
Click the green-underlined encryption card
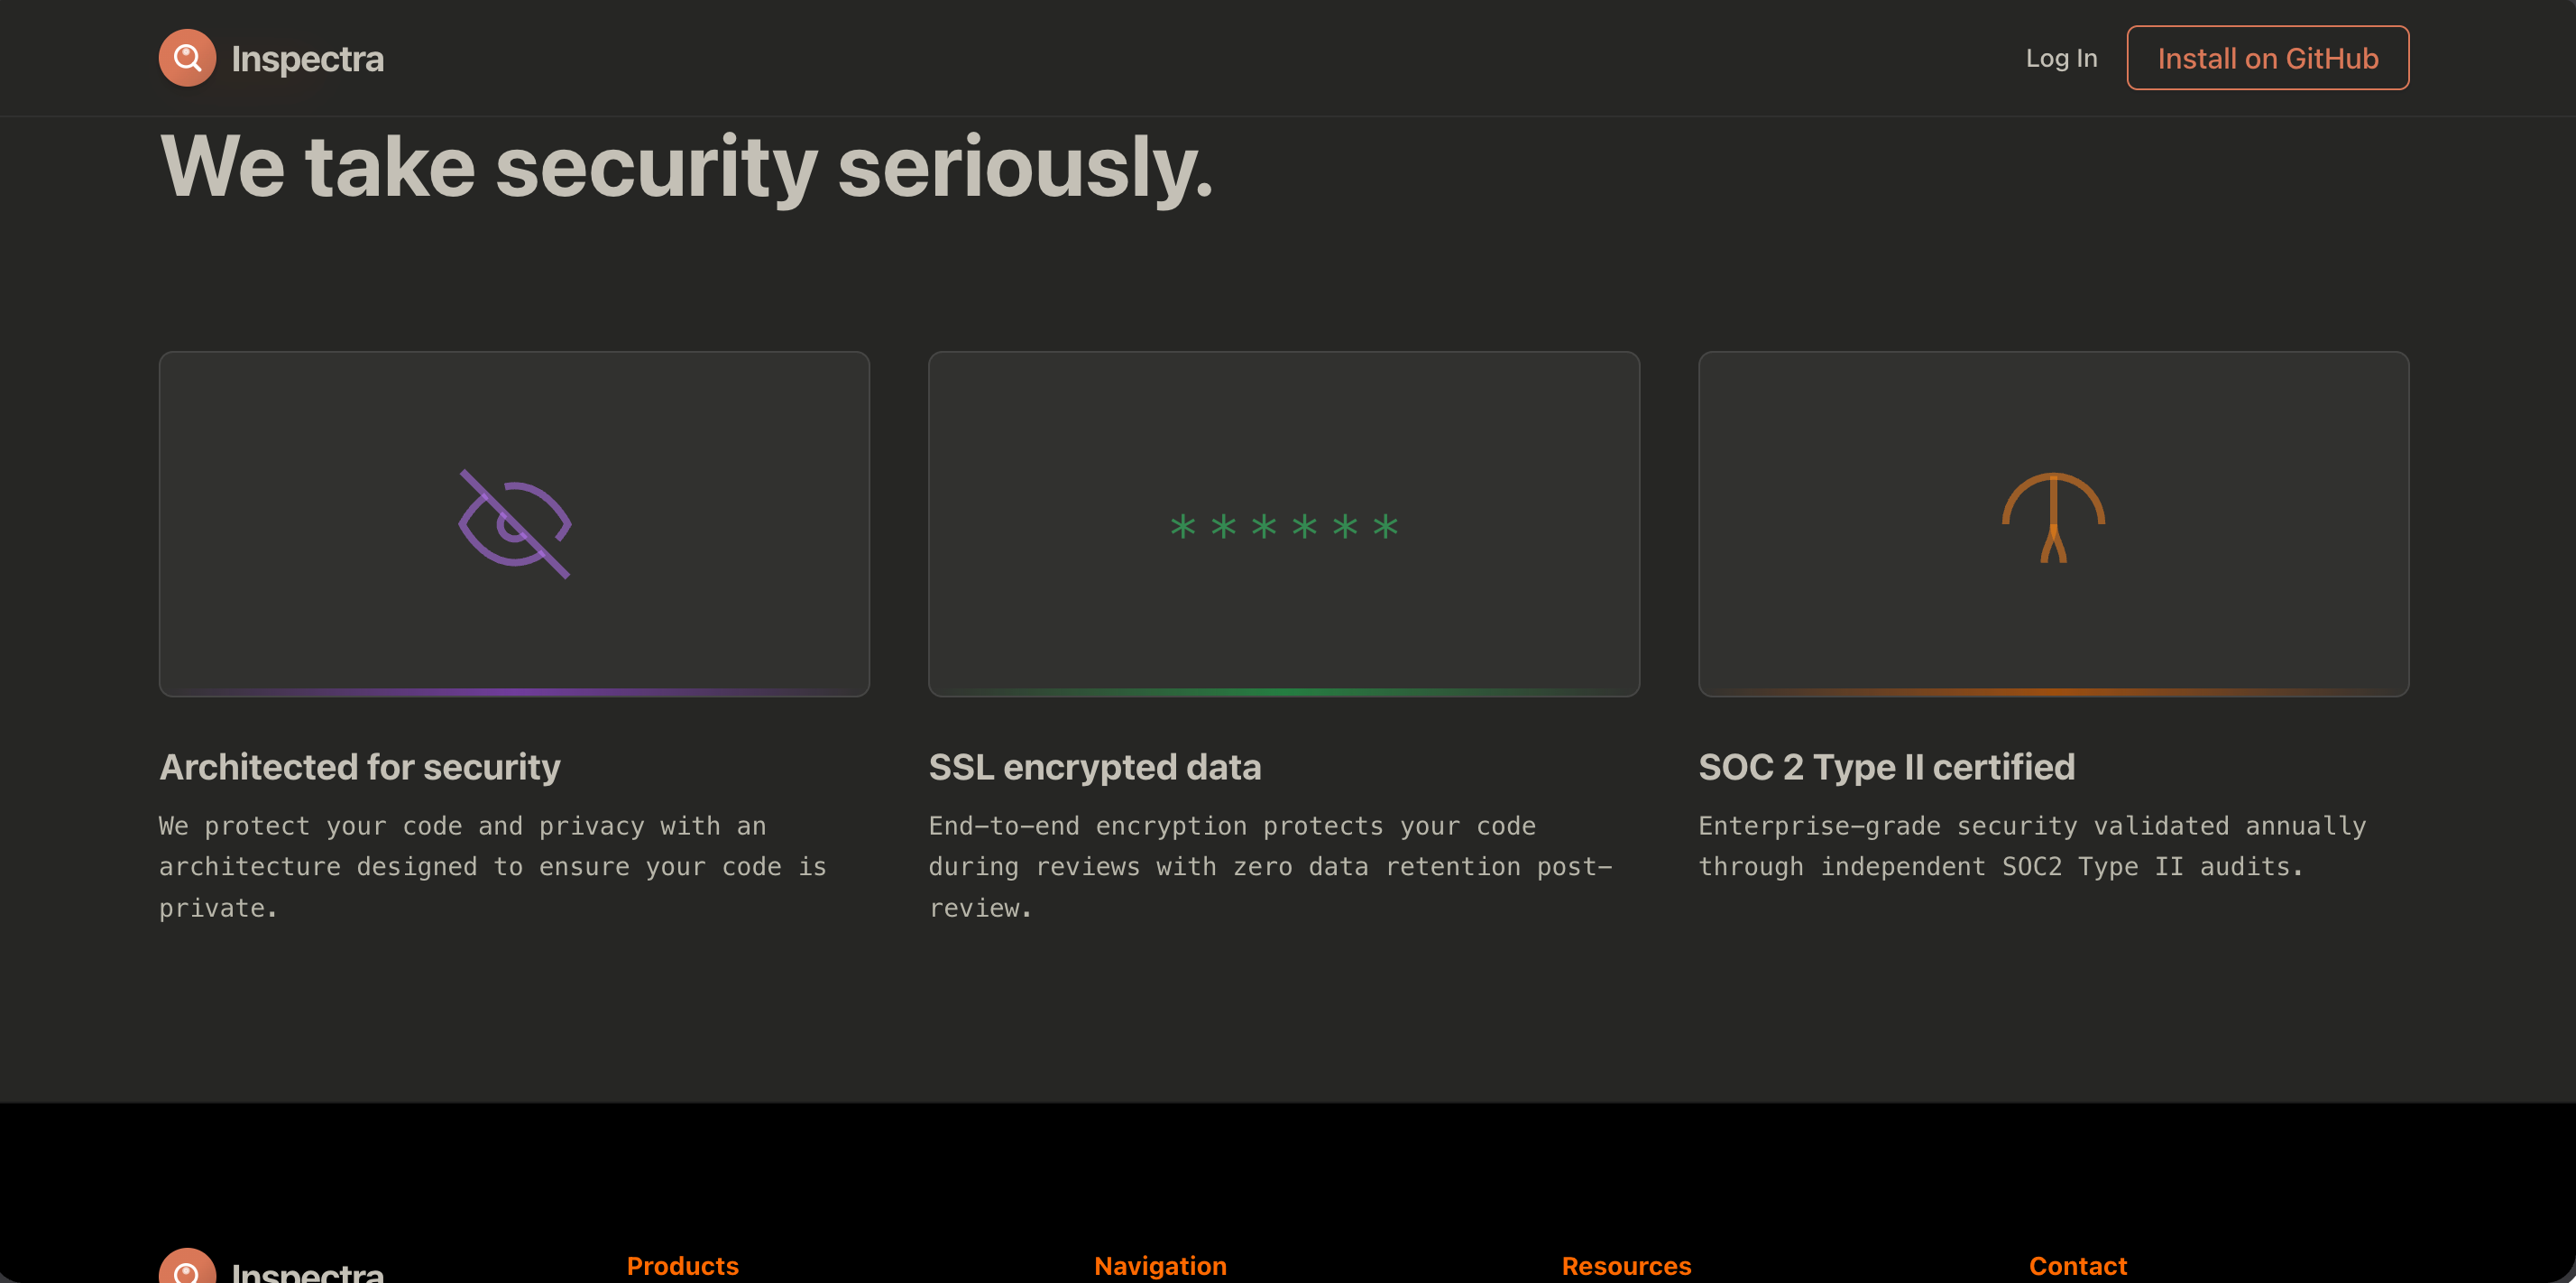pos(1283,620)
